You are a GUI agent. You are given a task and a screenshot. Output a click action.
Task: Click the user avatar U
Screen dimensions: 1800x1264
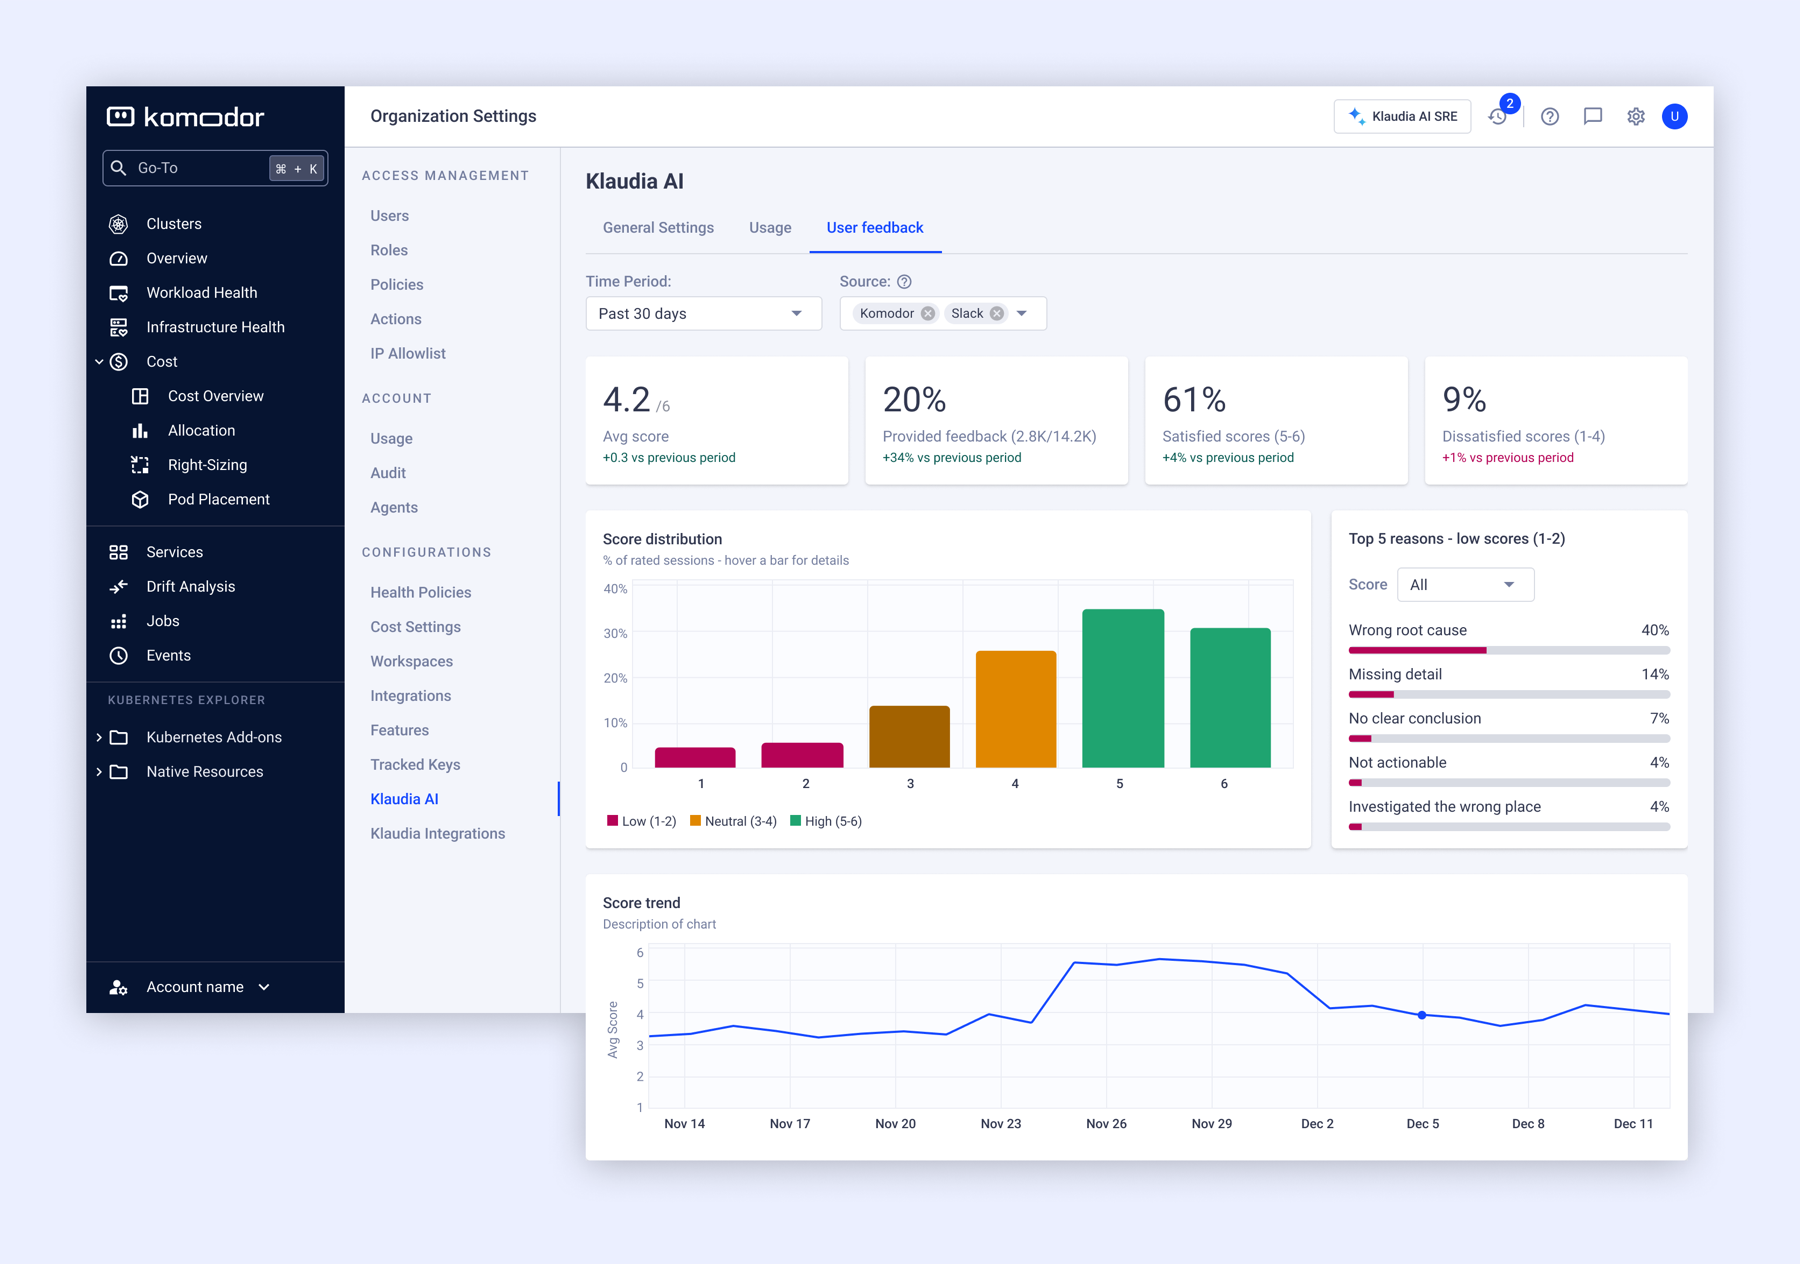tap(1675, 117)
